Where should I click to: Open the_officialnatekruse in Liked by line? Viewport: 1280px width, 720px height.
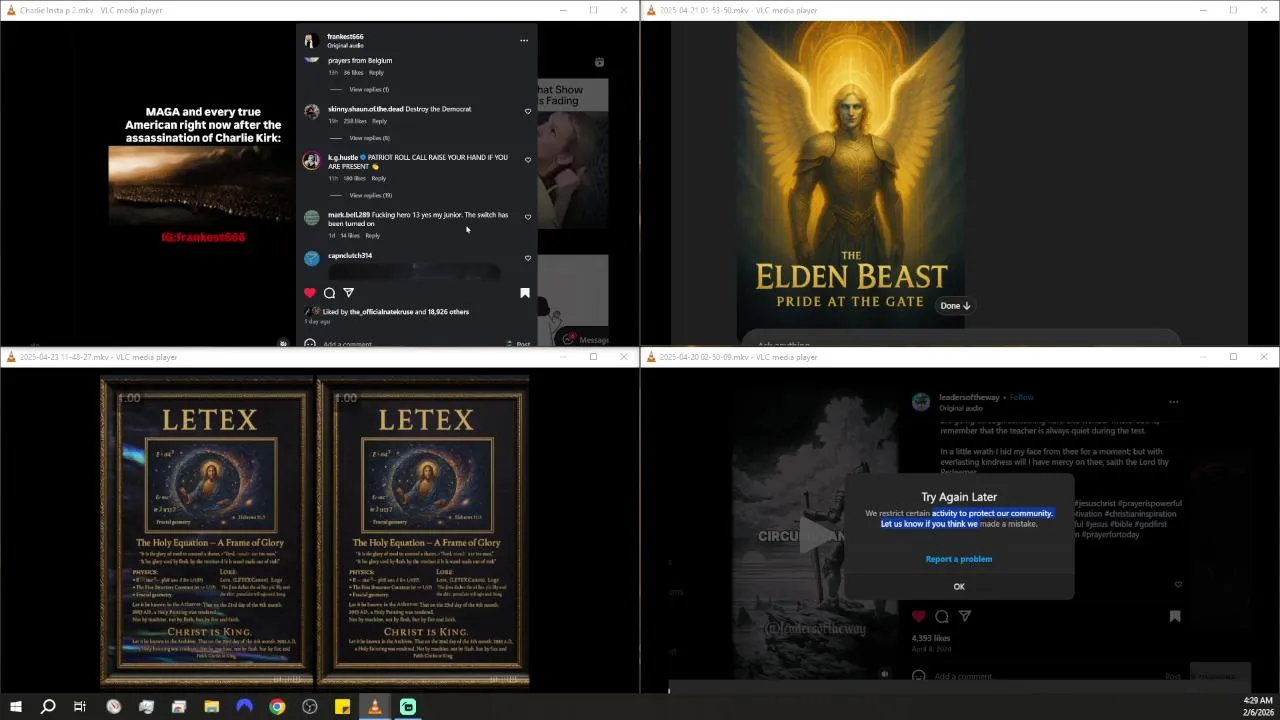pos(381,312)
